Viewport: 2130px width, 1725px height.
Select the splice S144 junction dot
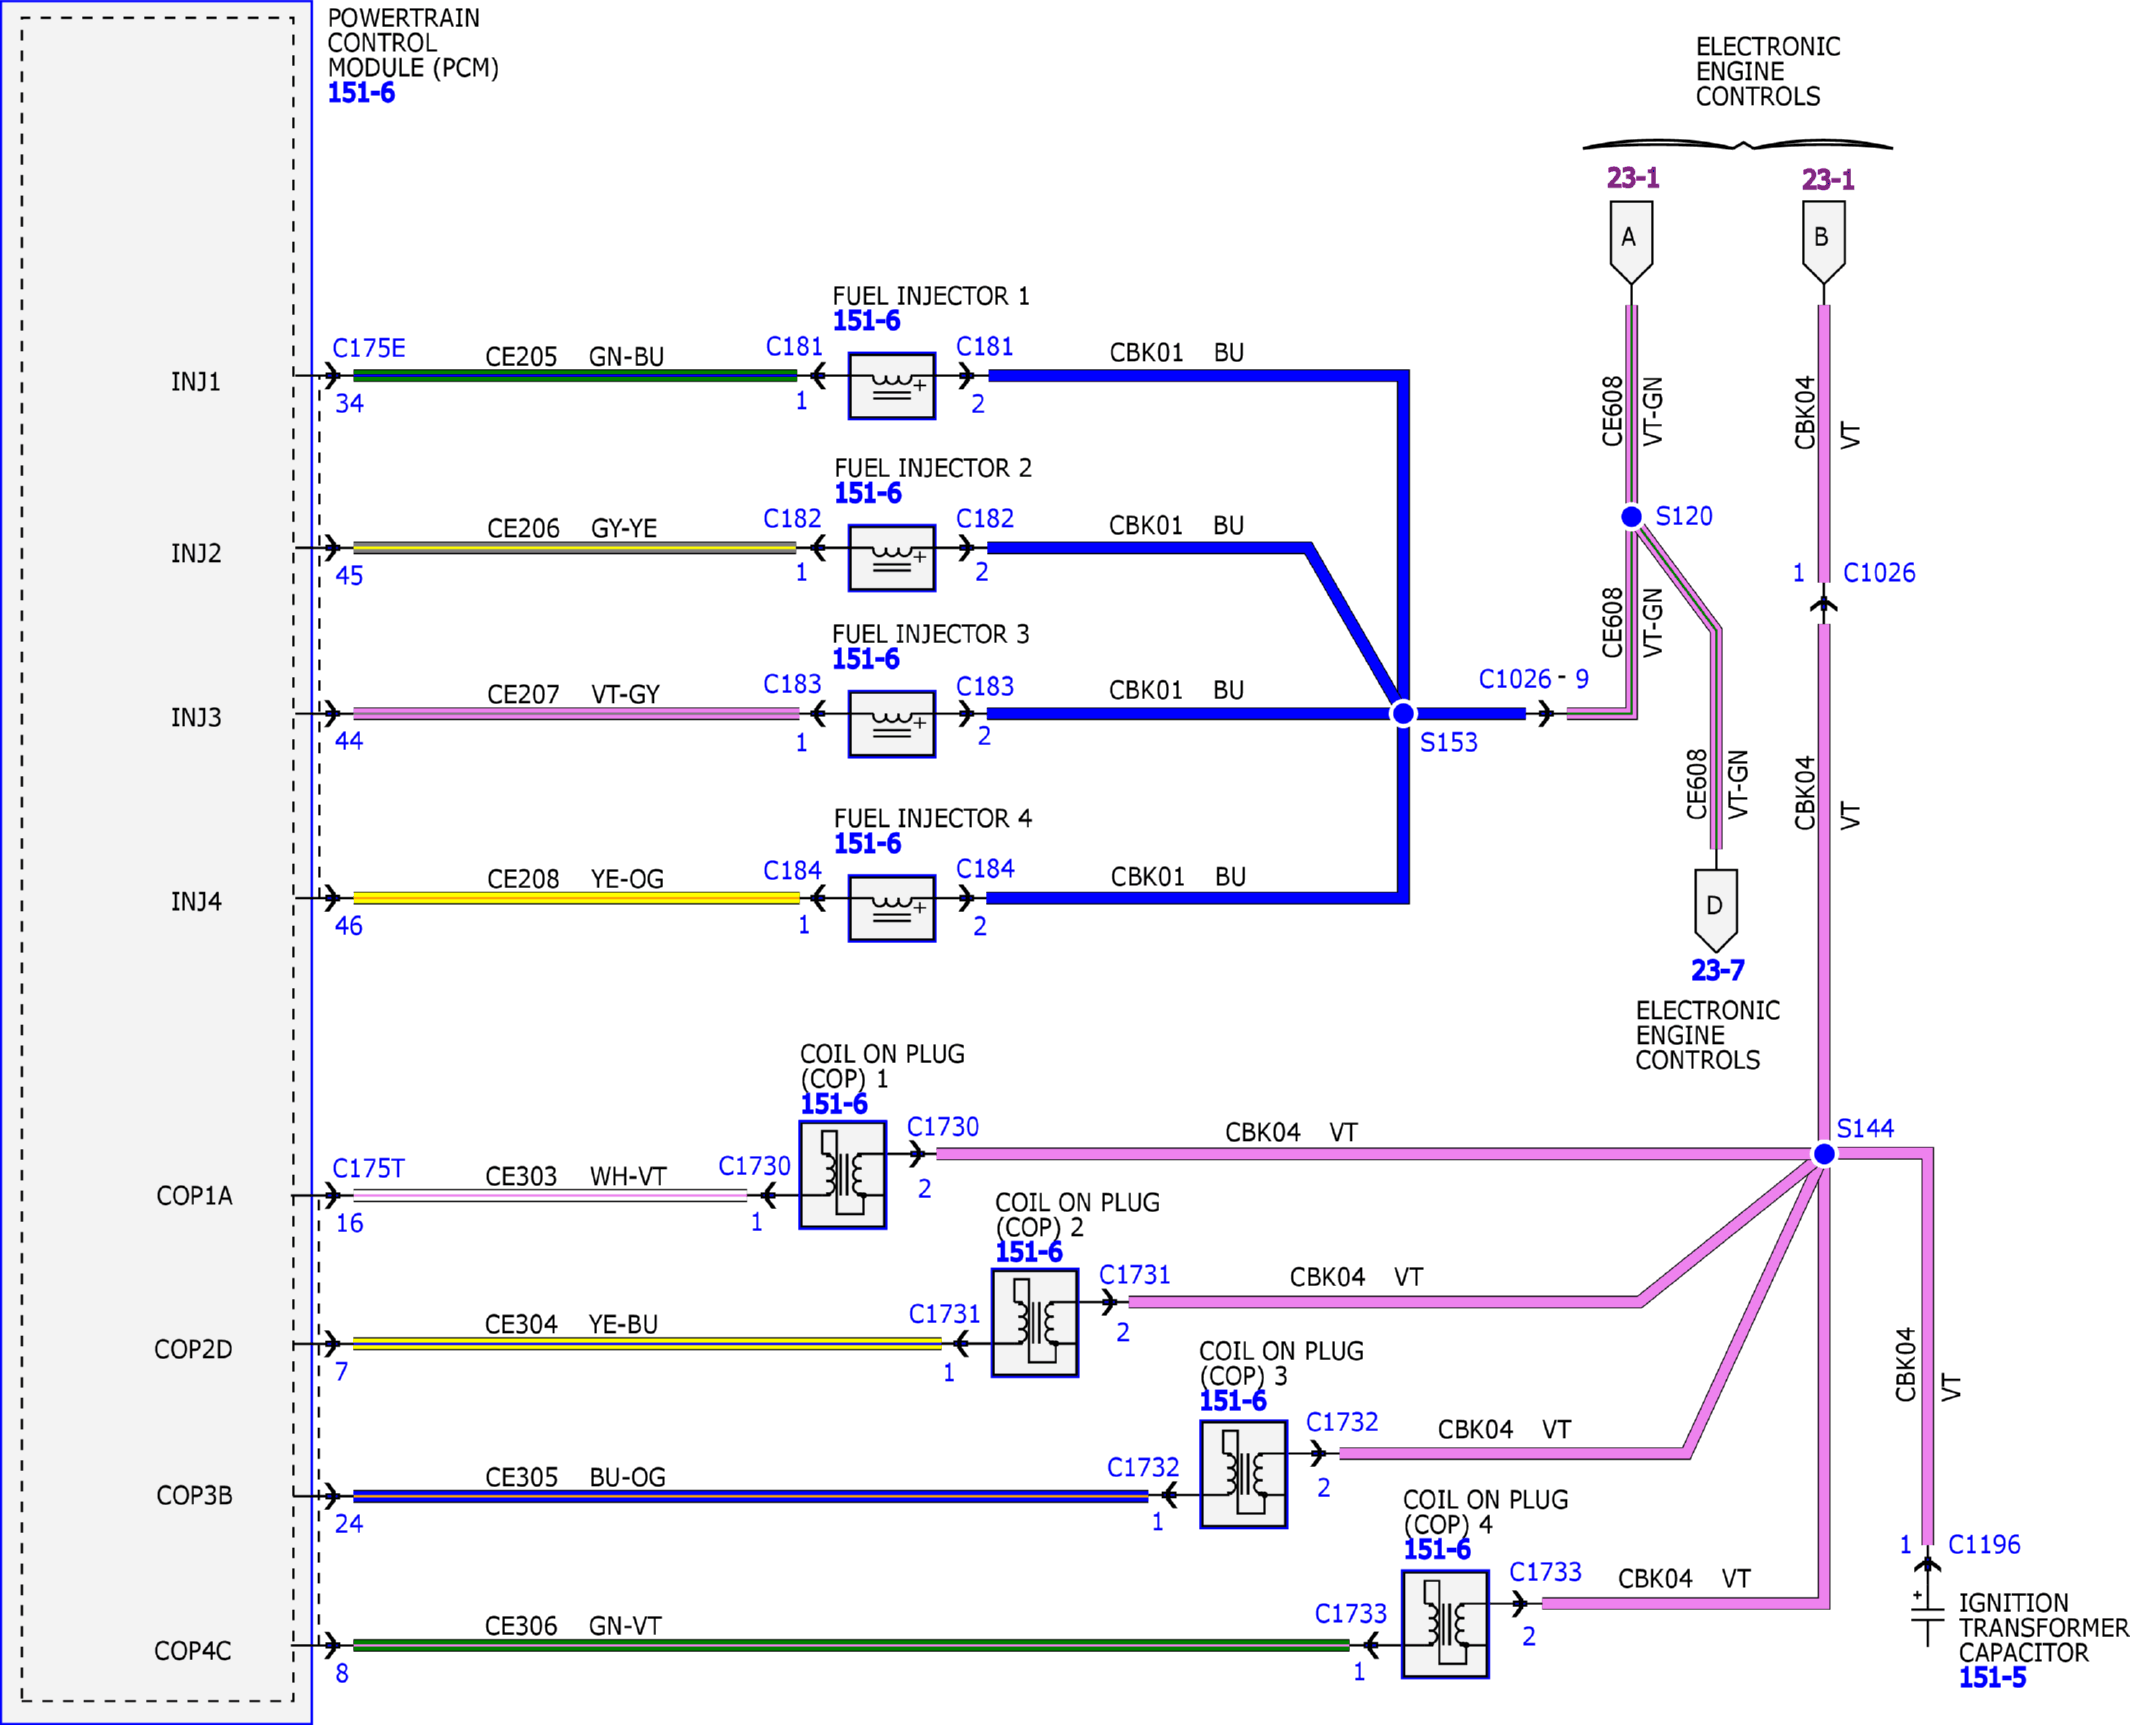click(1823, 1154)
